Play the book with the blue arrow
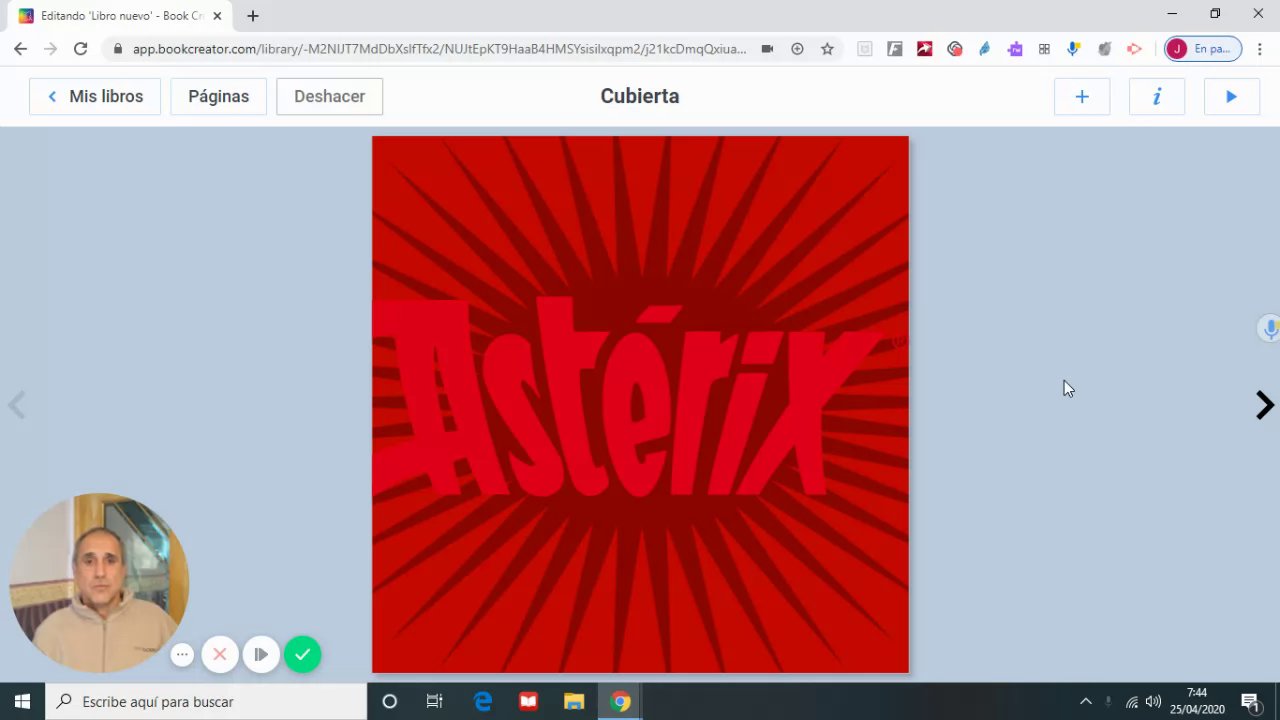The width and height of the screenshot is (1280, 720). (1231, 96)
